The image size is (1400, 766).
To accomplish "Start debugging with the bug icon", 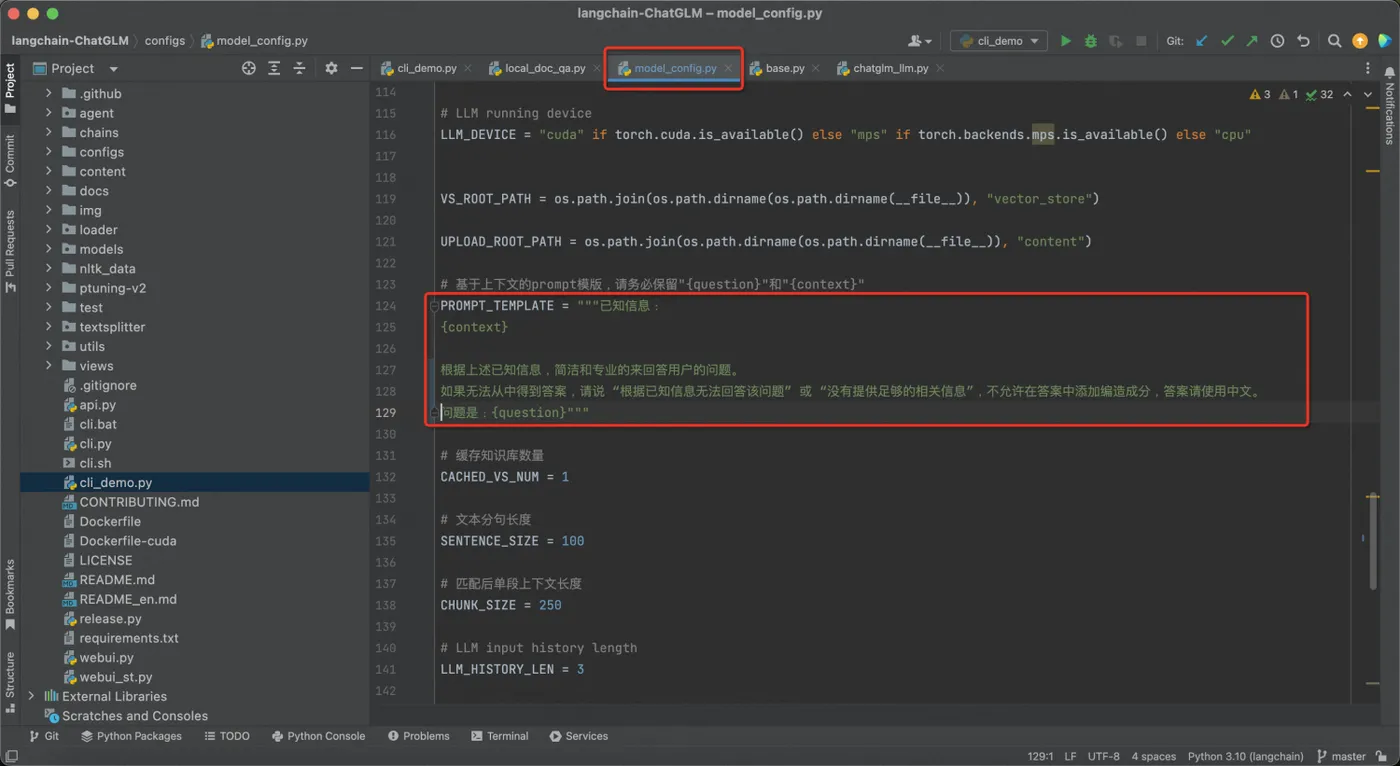I will [x=1090, y=41].
